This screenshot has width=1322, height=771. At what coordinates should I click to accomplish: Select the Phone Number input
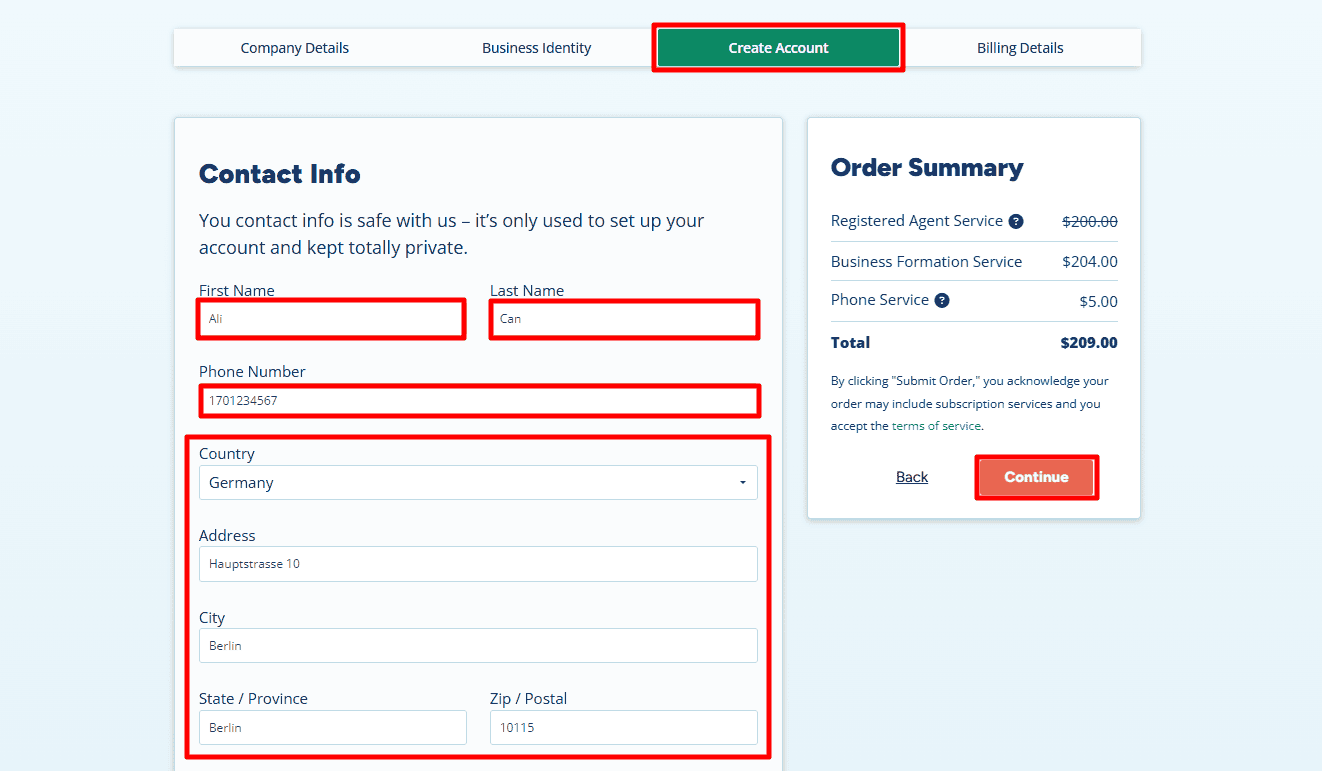point(478,401)
